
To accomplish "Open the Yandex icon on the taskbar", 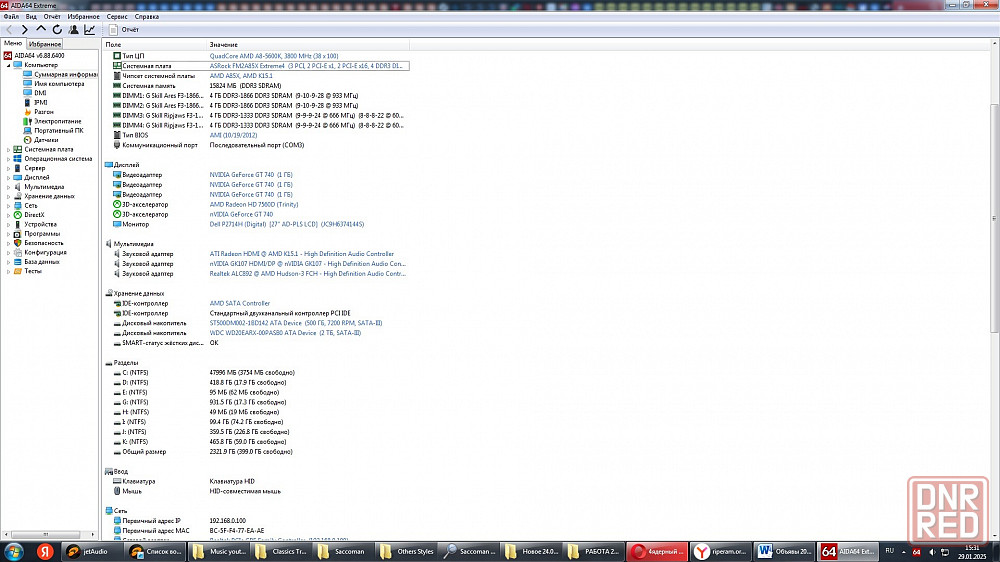I will click(x=45, y=551).
